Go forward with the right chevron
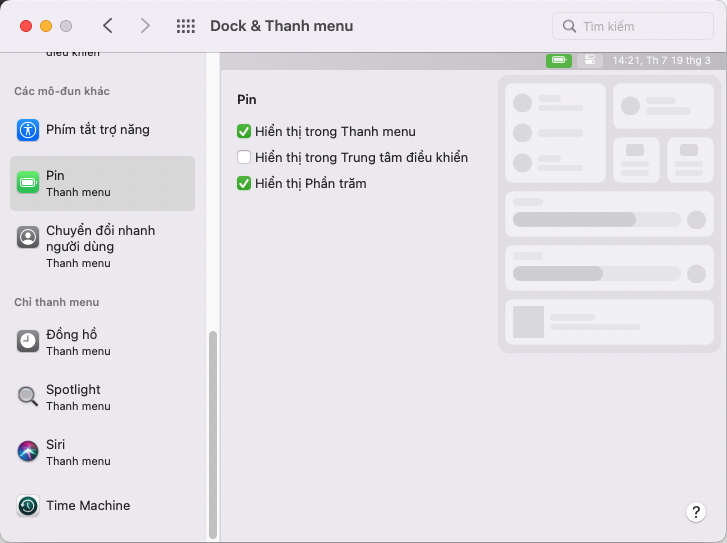727x543 pixels. coord(145,26)
